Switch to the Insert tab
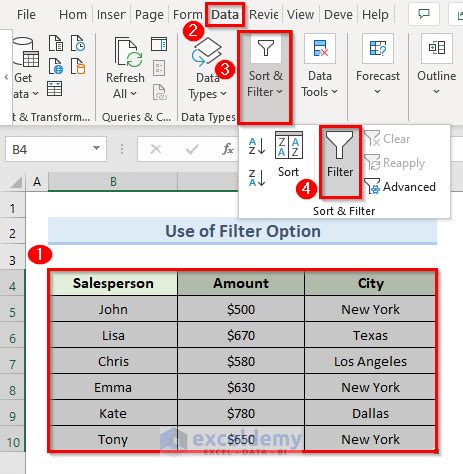The height and width of the screenshot is (474, 463). 111,15
